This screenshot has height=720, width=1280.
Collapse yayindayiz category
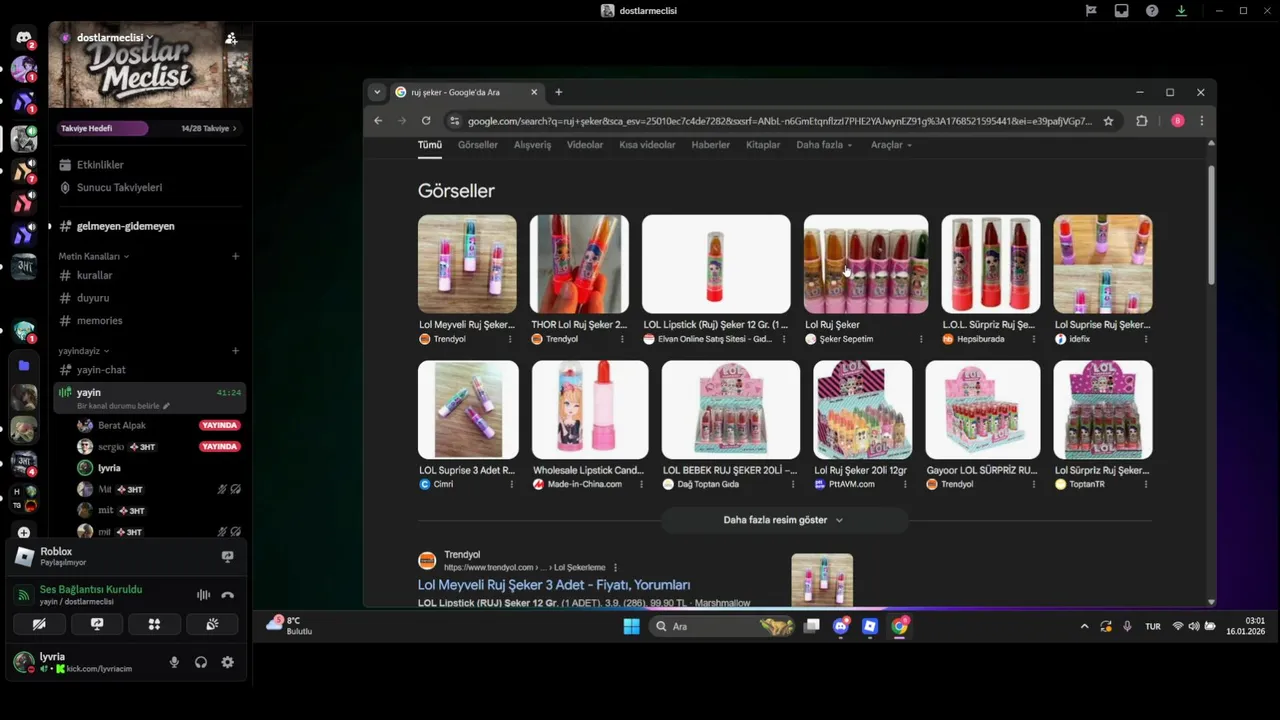[83, 351]
